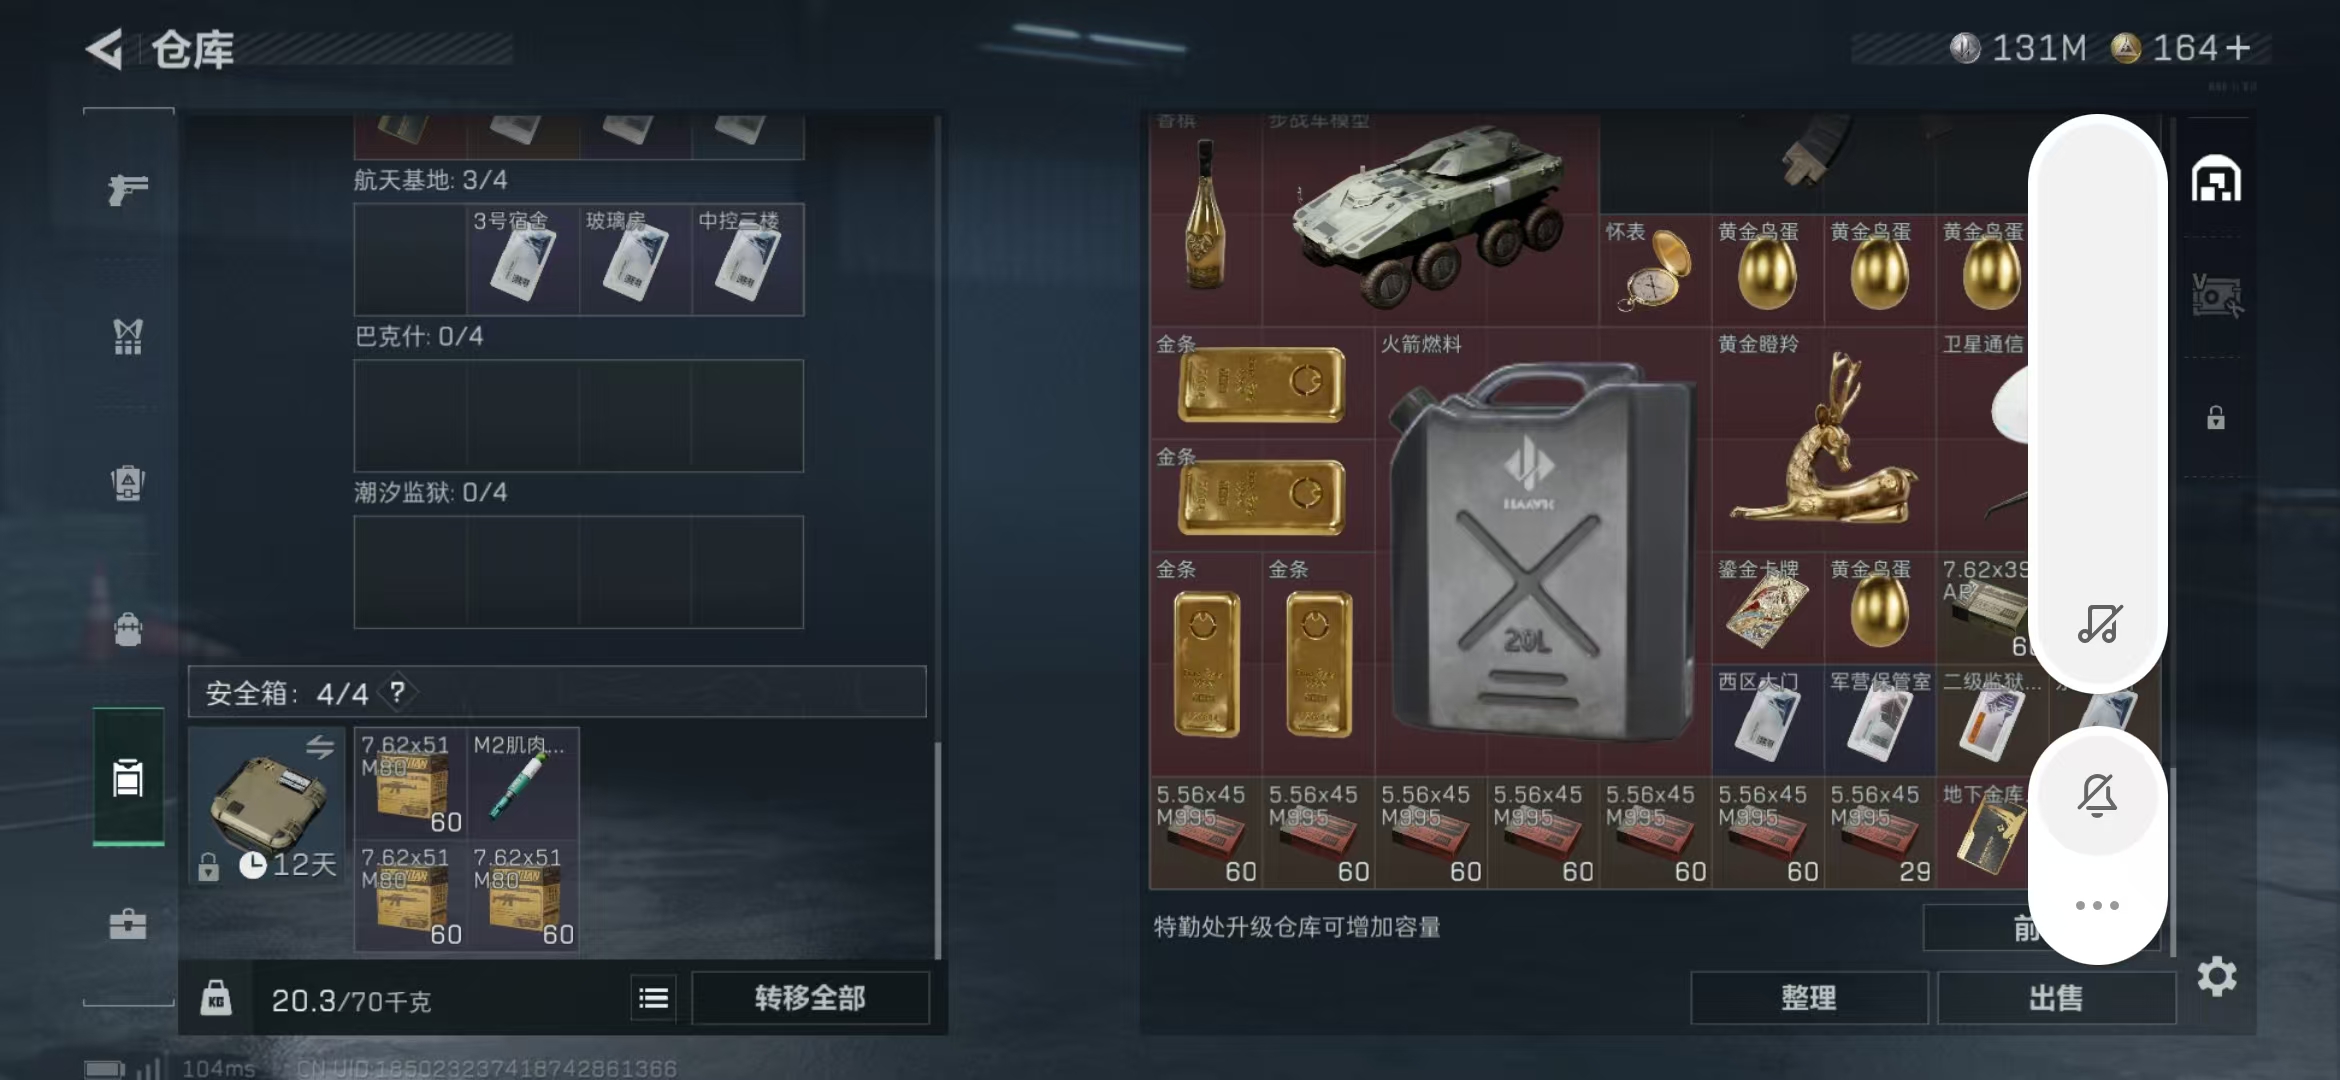Open the safe house icon at top right
Image resolution: width=2340 pixels, height=1080 pixels.
click(2216, 179)
